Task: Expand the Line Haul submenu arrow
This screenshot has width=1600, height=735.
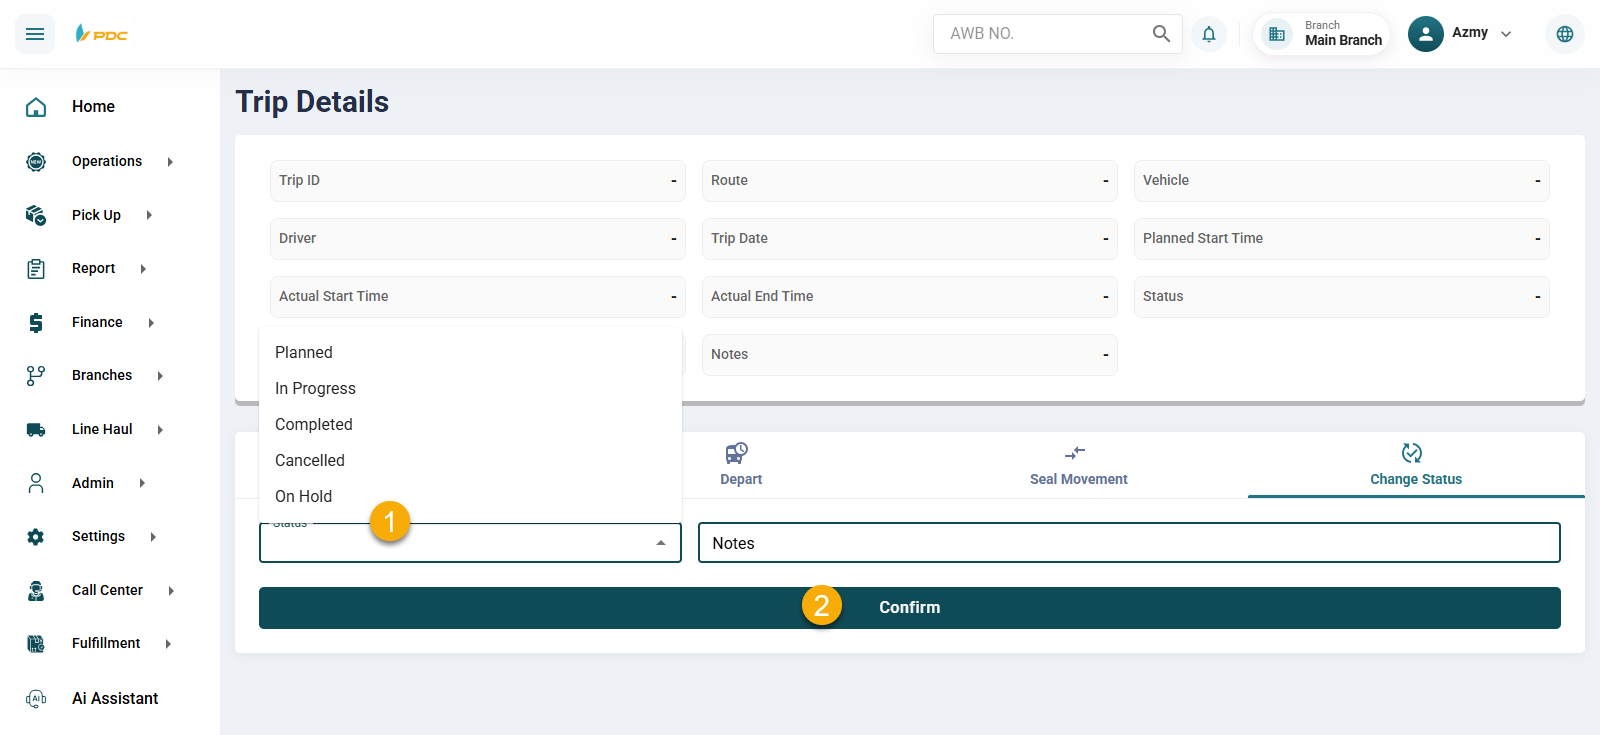Action: tap(160, 430)
